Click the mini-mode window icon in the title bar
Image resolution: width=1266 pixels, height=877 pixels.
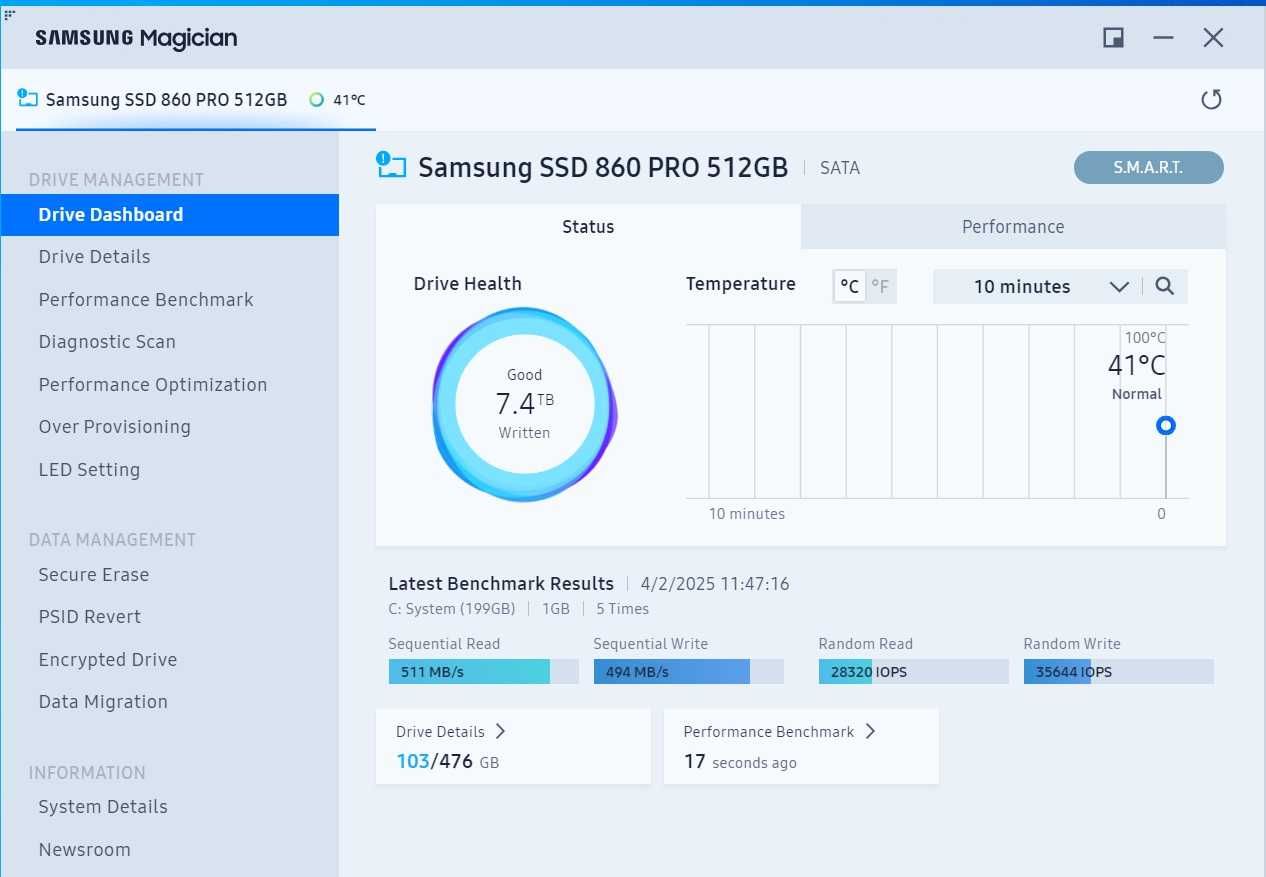click(x=1113, y=38)
